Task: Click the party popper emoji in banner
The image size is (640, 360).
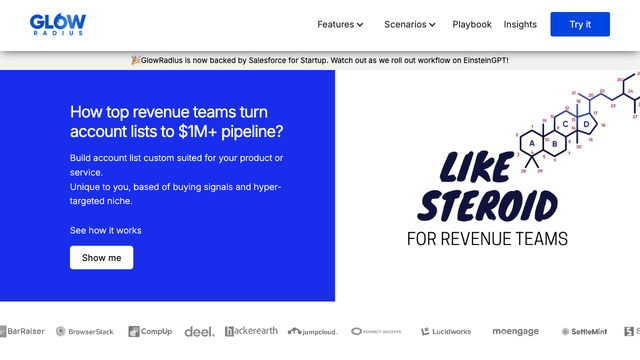Action: click(136, 60)
